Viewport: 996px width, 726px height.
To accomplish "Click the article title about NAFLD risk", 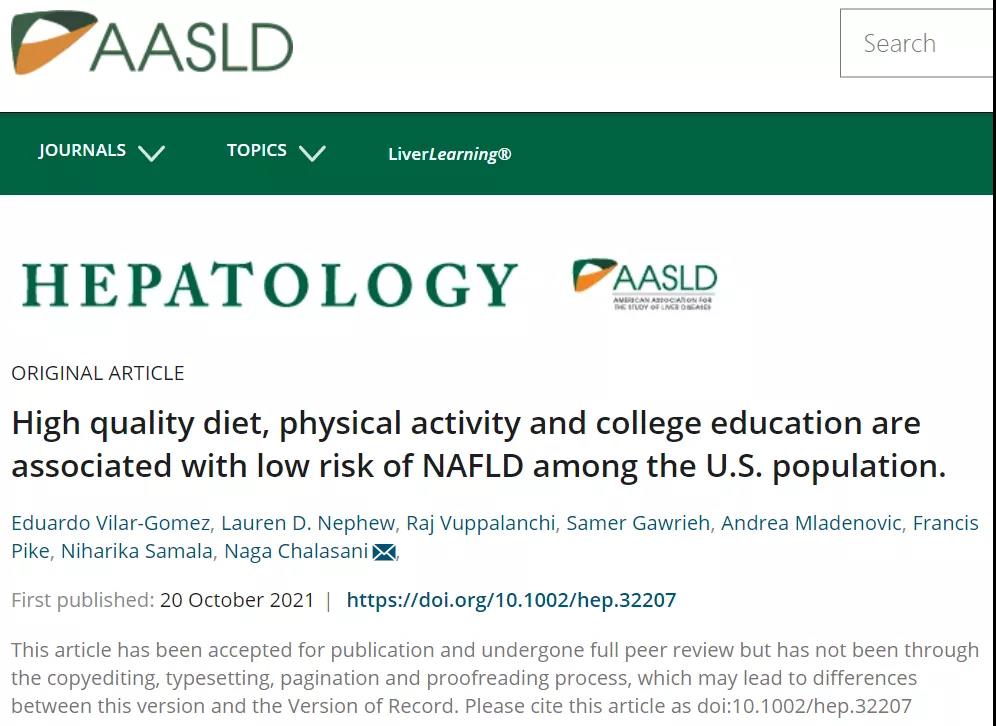I will pos(479,444).
